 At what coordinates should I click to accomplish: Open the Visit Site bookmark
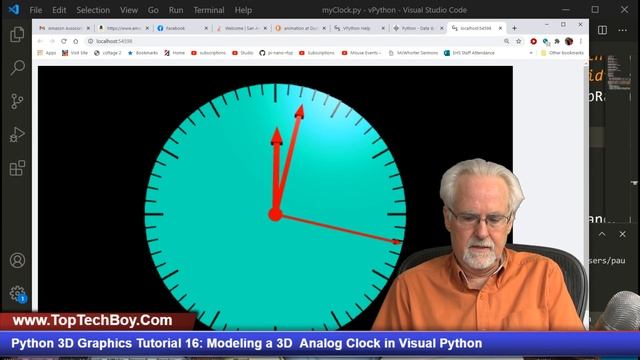click(x=75, y=53)
